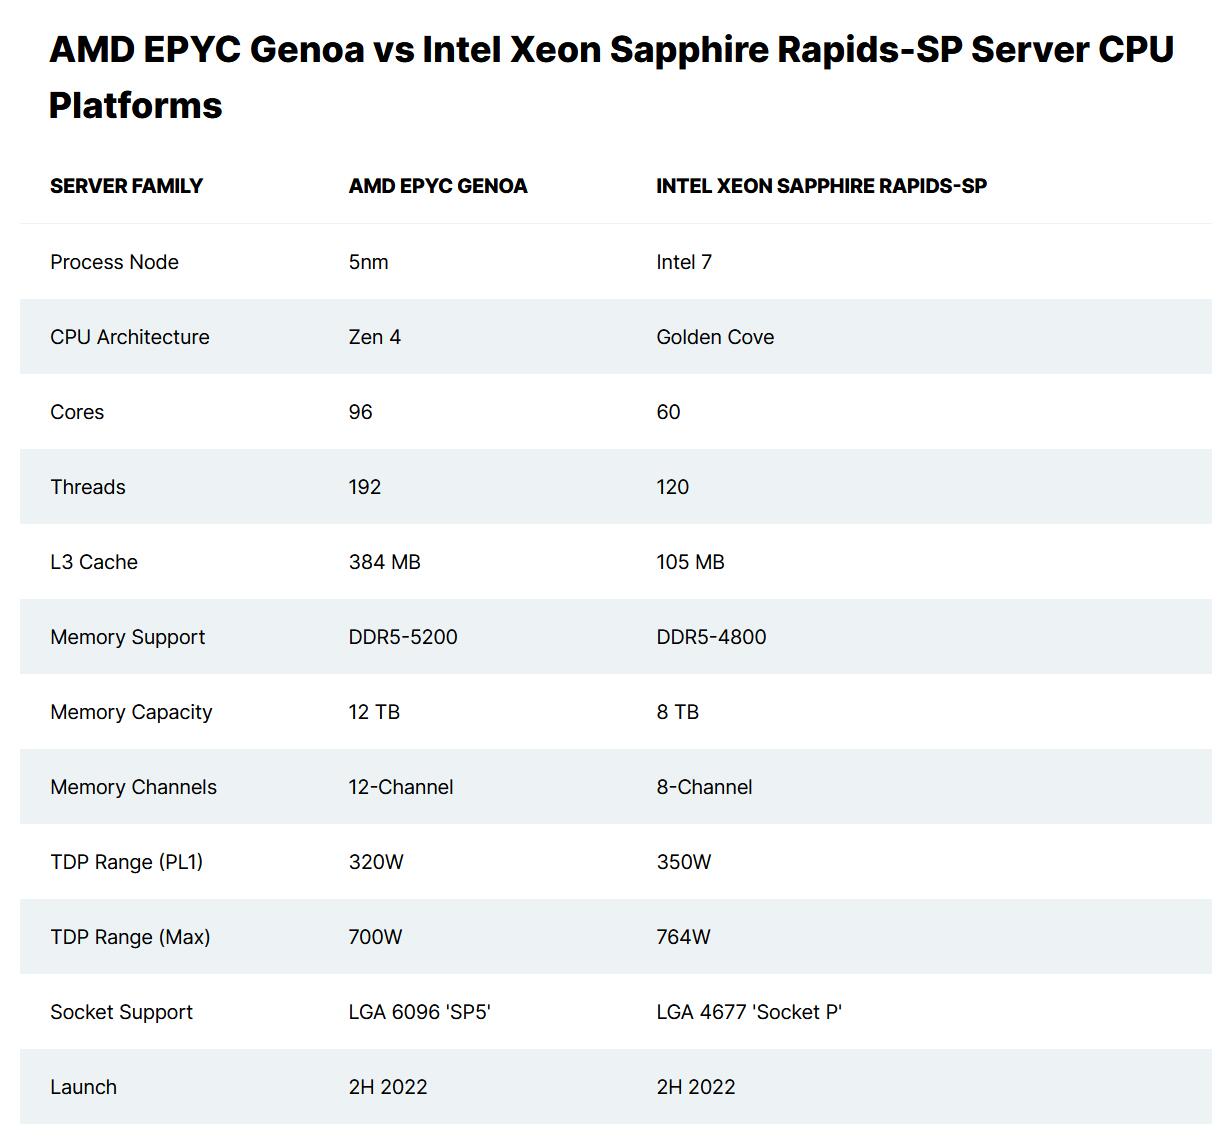
Task: Select the Golden Cove cell
Action: 715,337
